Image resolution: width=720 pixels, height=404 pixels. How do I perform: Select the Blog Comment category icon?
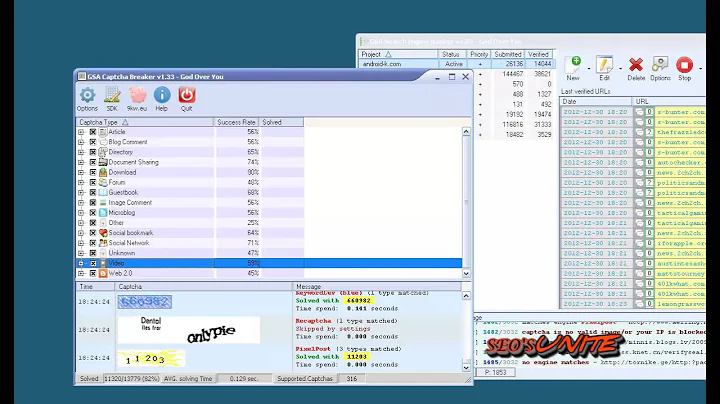click(x=103, y=142)
